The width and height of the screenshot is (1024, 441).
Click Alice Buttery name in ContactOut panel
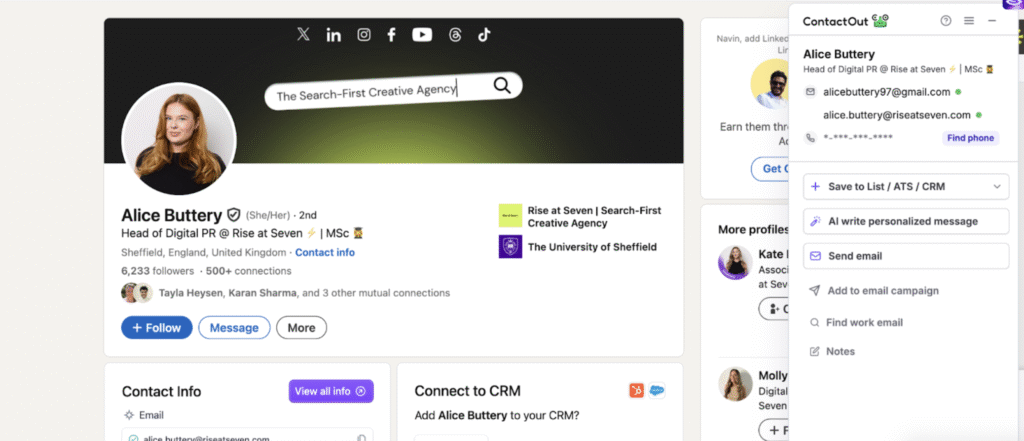click(x=839, y=54)
